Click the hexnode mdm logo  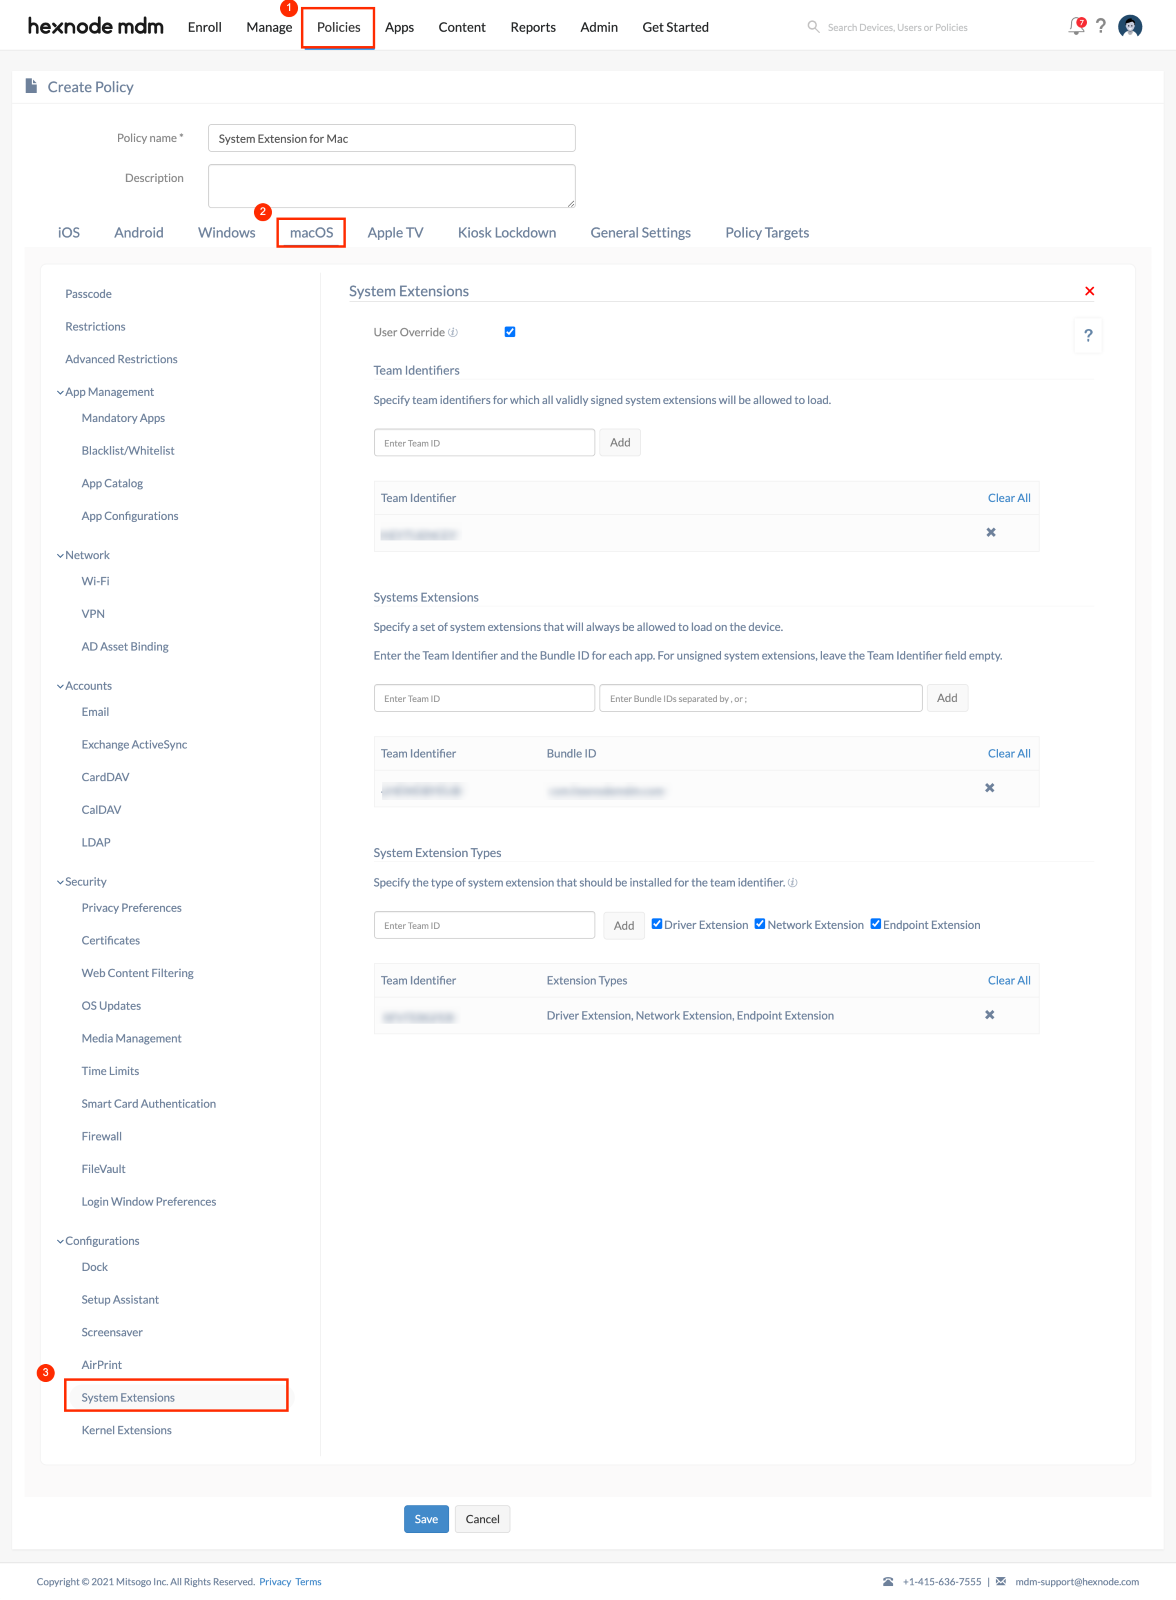tap(95, 26)
